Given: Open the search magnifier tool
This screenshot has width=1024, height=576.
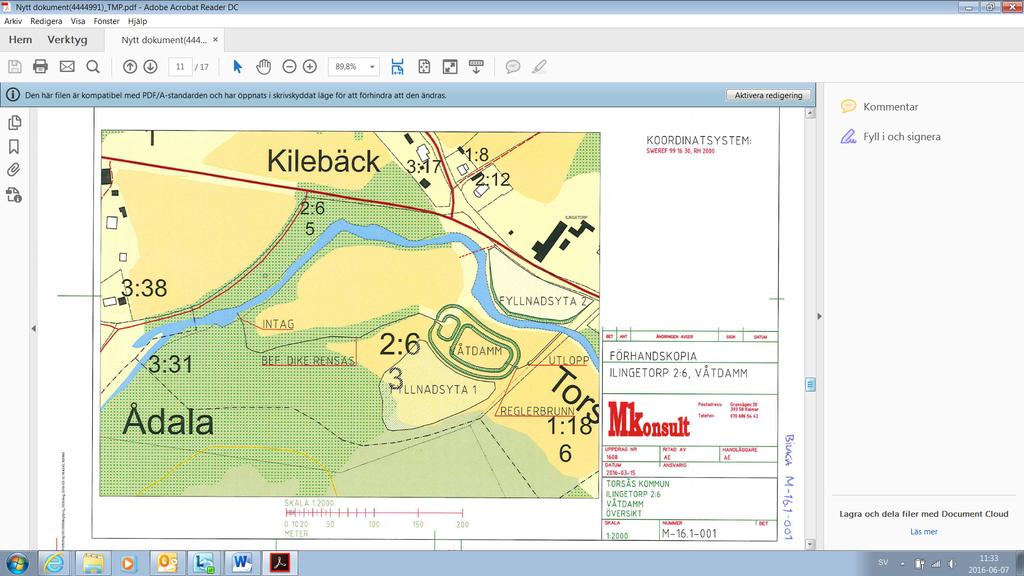Looking at the screenshot, I should pos(93,67).
